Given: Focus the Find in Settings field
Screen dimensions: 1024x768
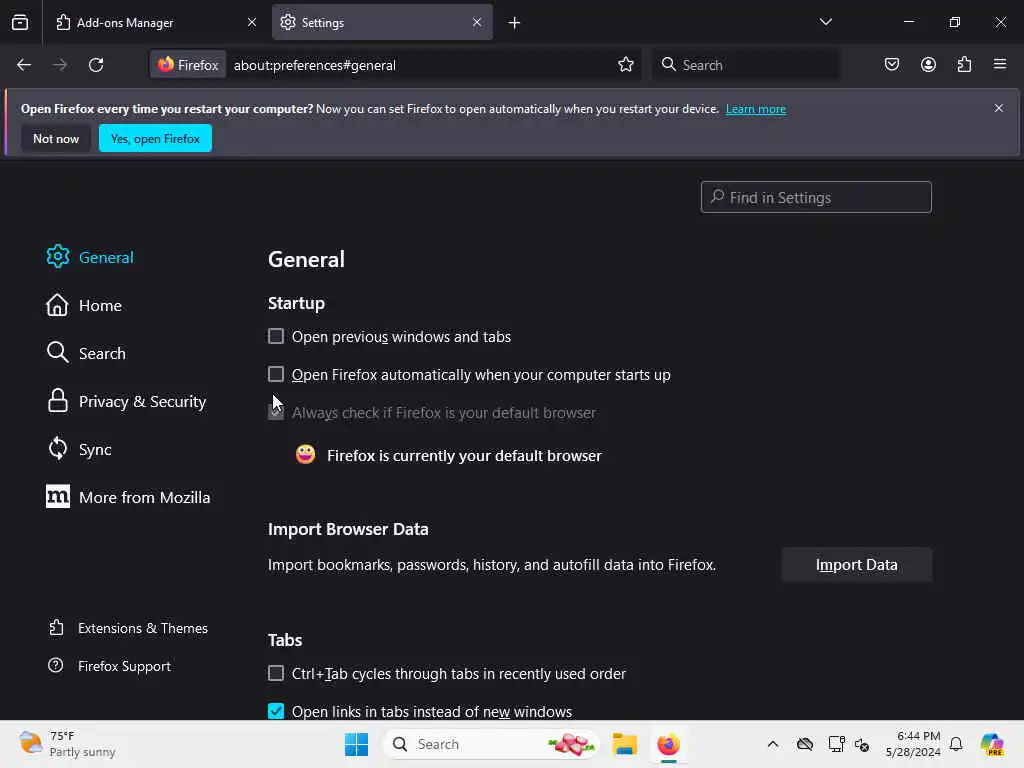Looking at the screenshot, I should [816, 197].
